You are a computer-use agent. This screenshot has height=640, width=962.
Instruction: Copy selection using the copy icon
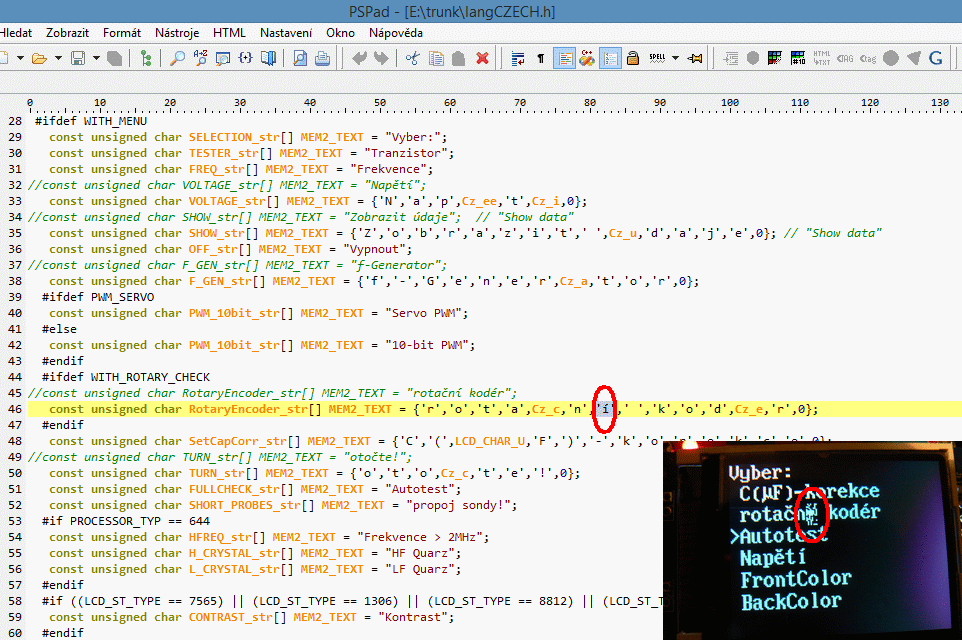coord(436,58)
